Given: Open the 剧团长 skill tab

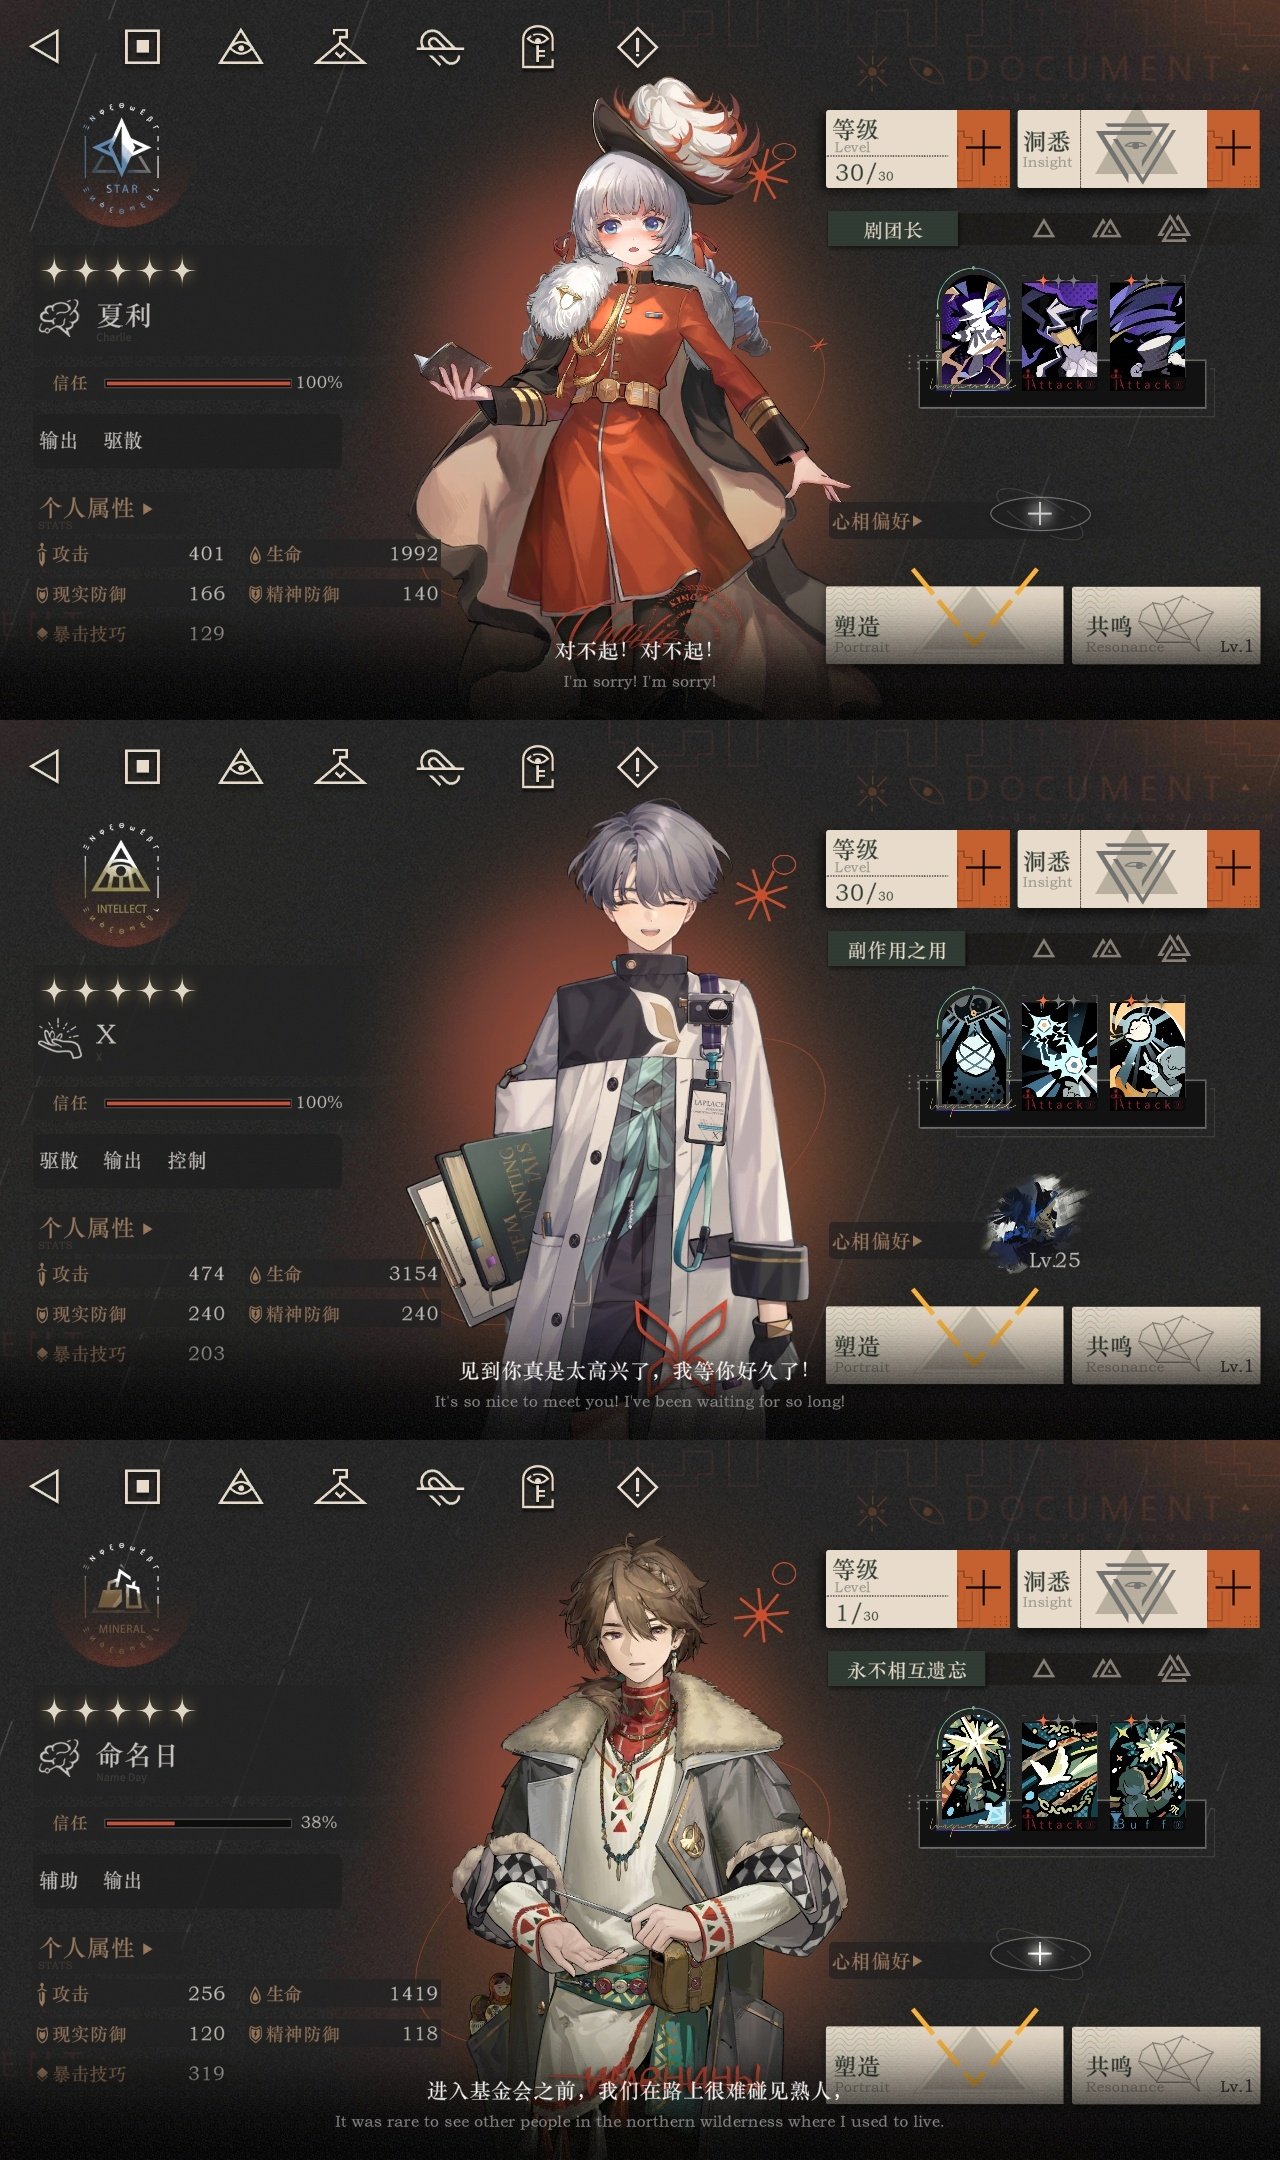Looking at the screenshot, I should click(x=893, y=230).
